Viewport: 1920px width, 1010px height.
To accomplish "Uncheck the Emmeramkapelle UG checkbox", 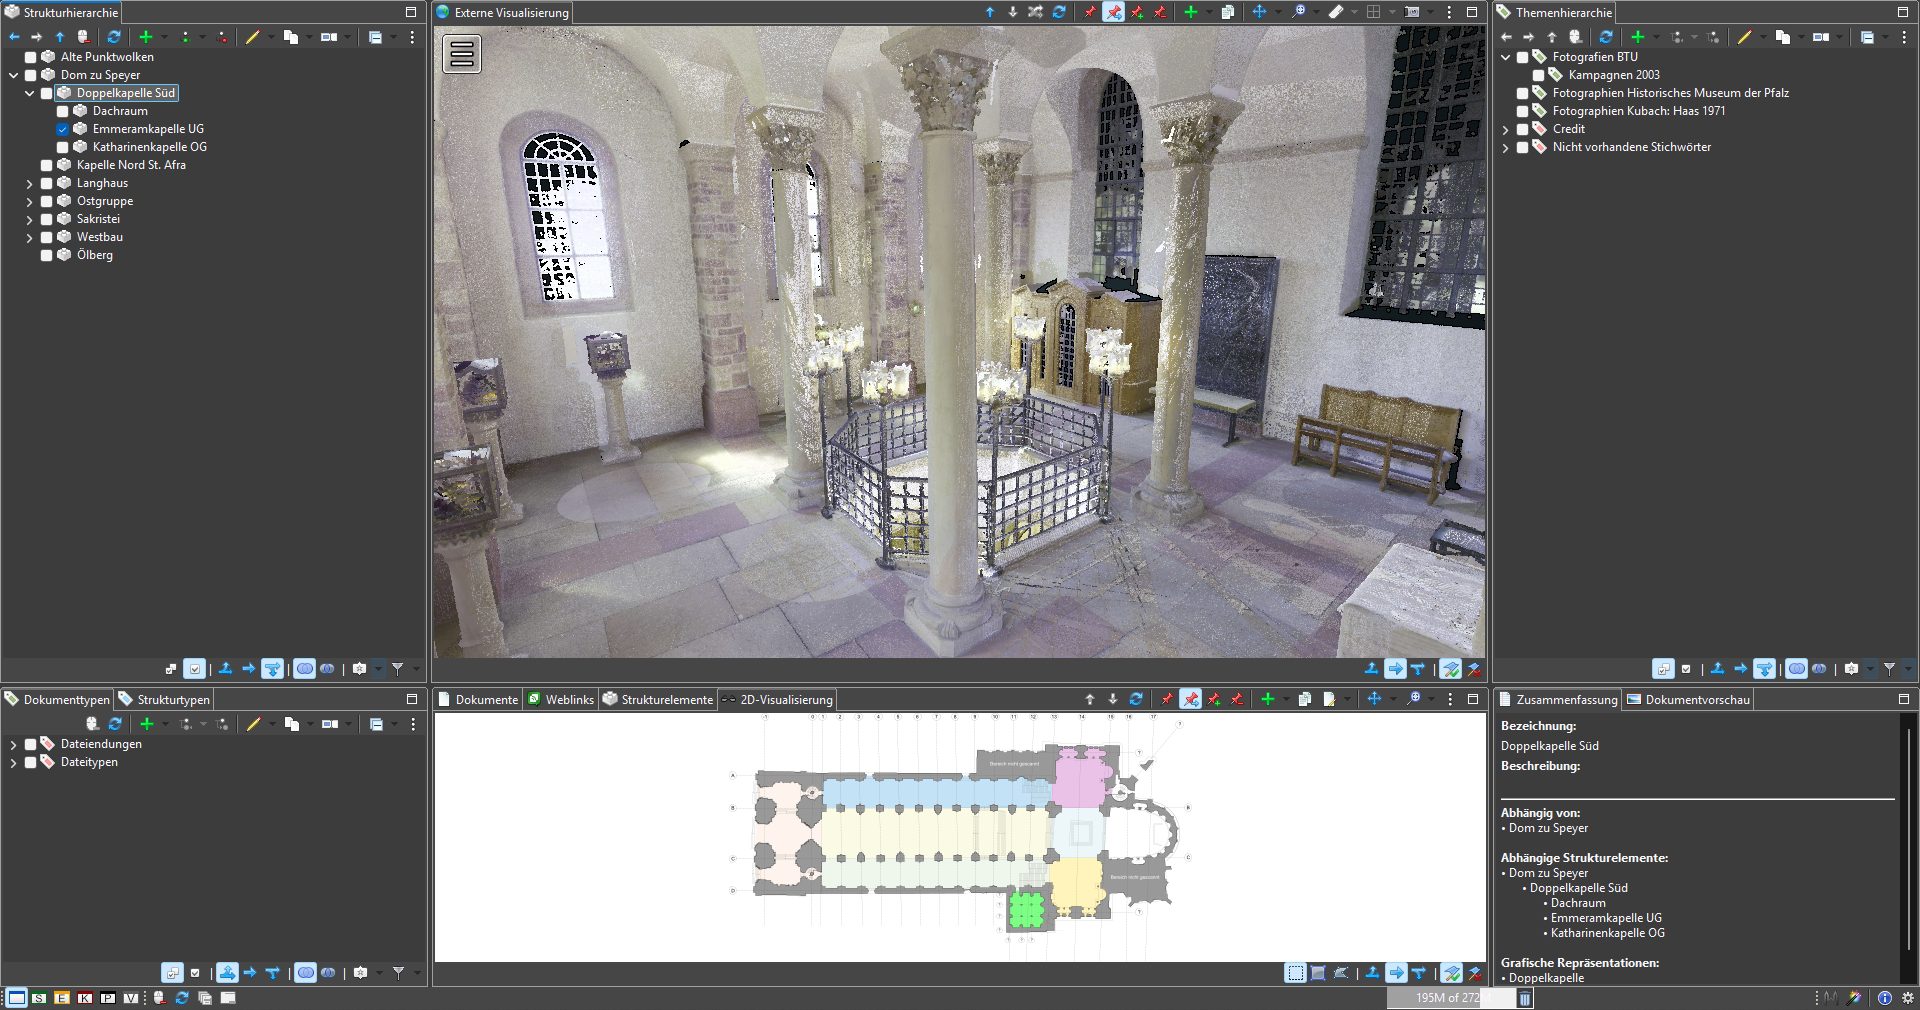I will pos(63,130).
